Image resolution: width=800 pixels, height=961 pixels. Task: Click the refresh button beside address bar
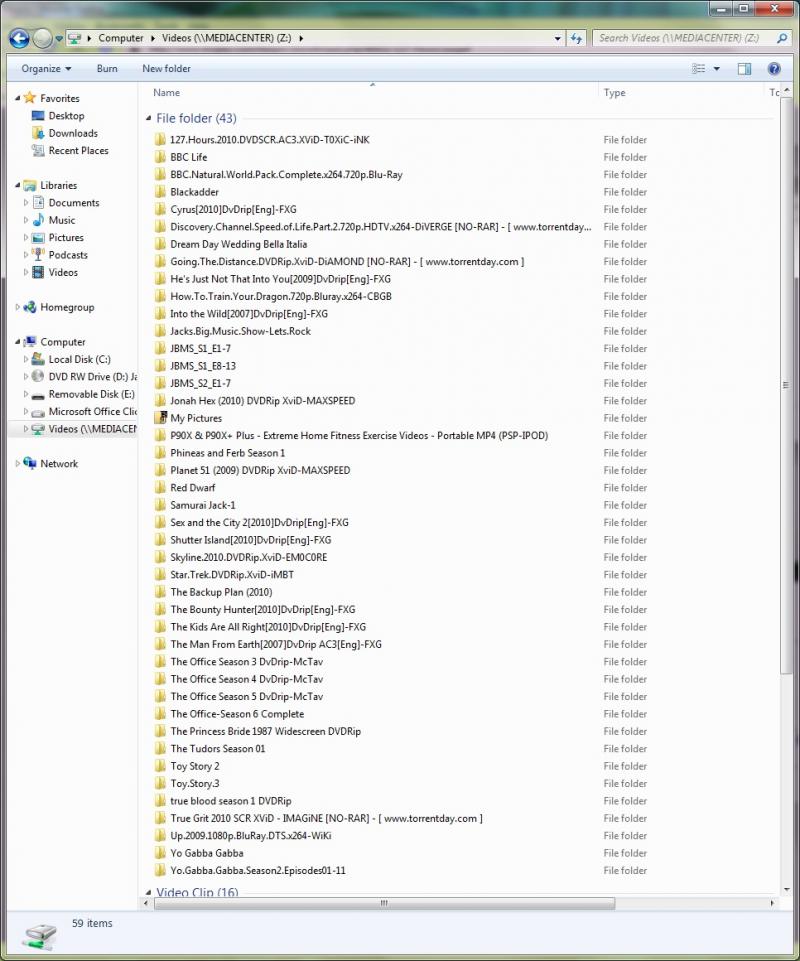point(576,38)
